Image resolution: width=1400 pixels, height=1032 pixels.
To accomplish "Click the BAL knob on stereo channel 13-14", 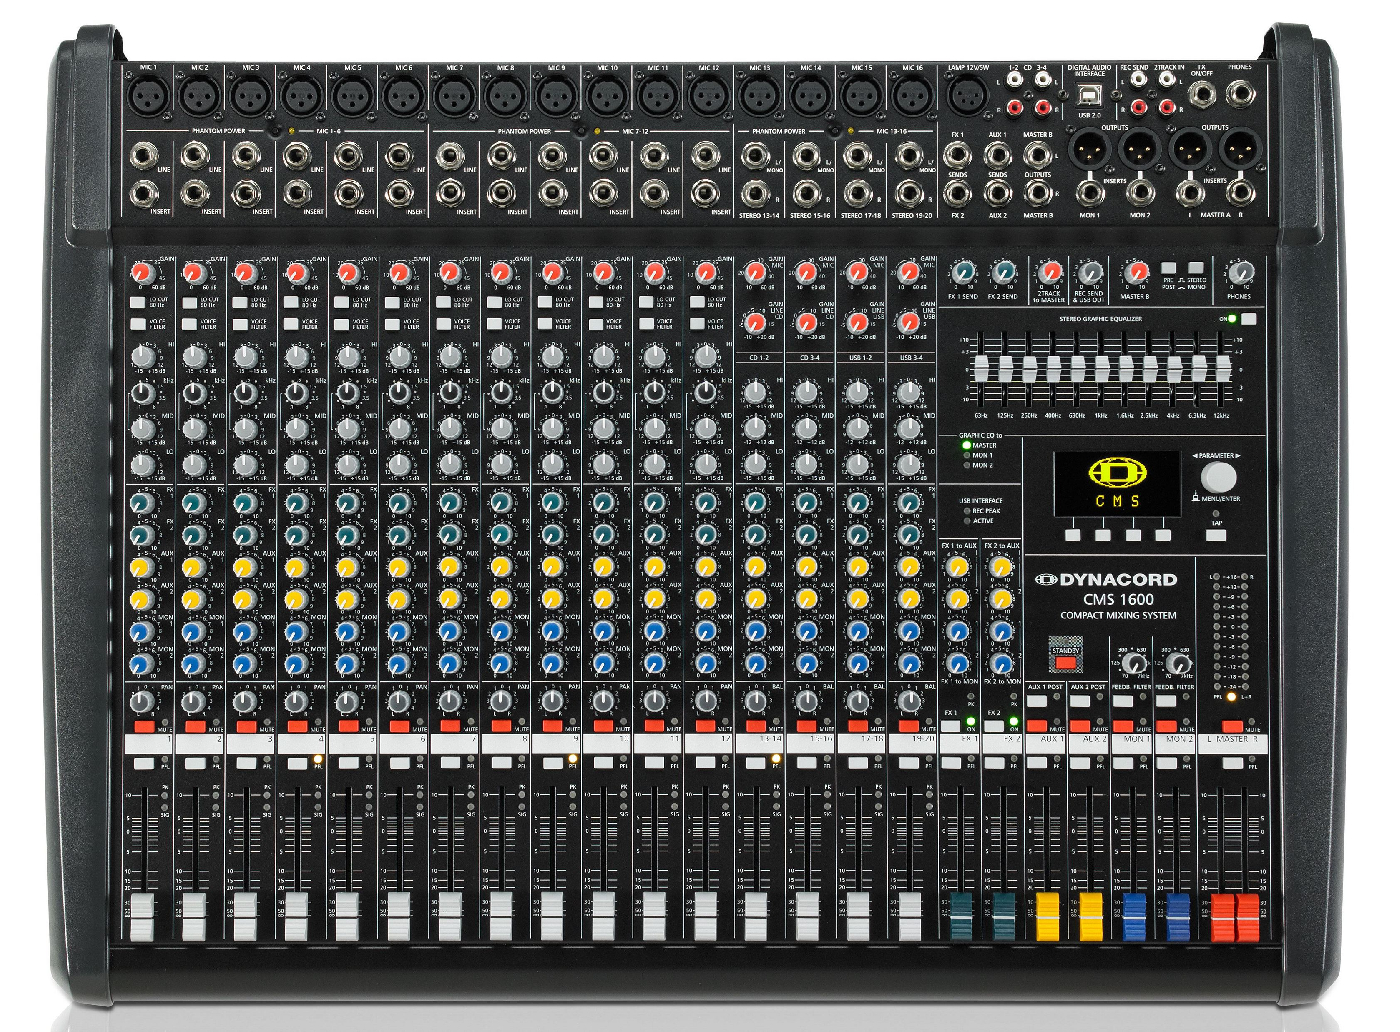I will click(x=756, y=701).
